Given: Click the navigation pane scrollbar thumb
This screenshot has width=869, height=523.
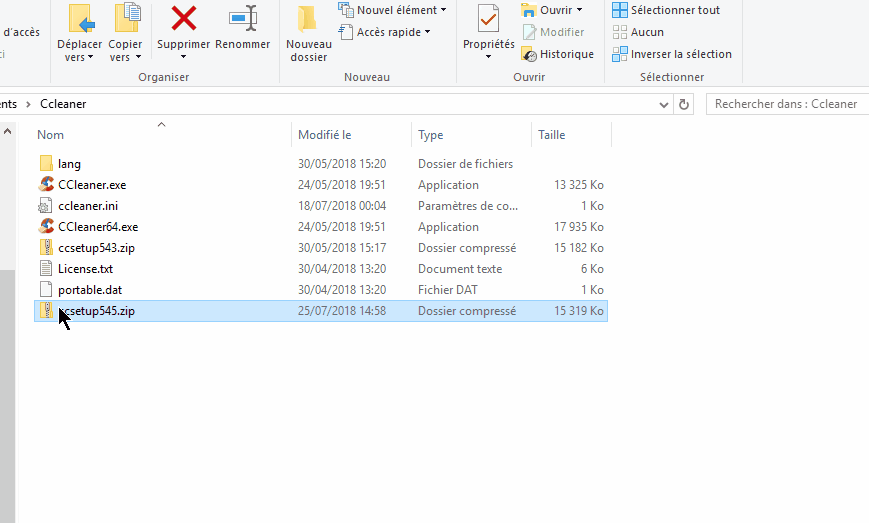Looking at the screenshot, I should point(7,397).
